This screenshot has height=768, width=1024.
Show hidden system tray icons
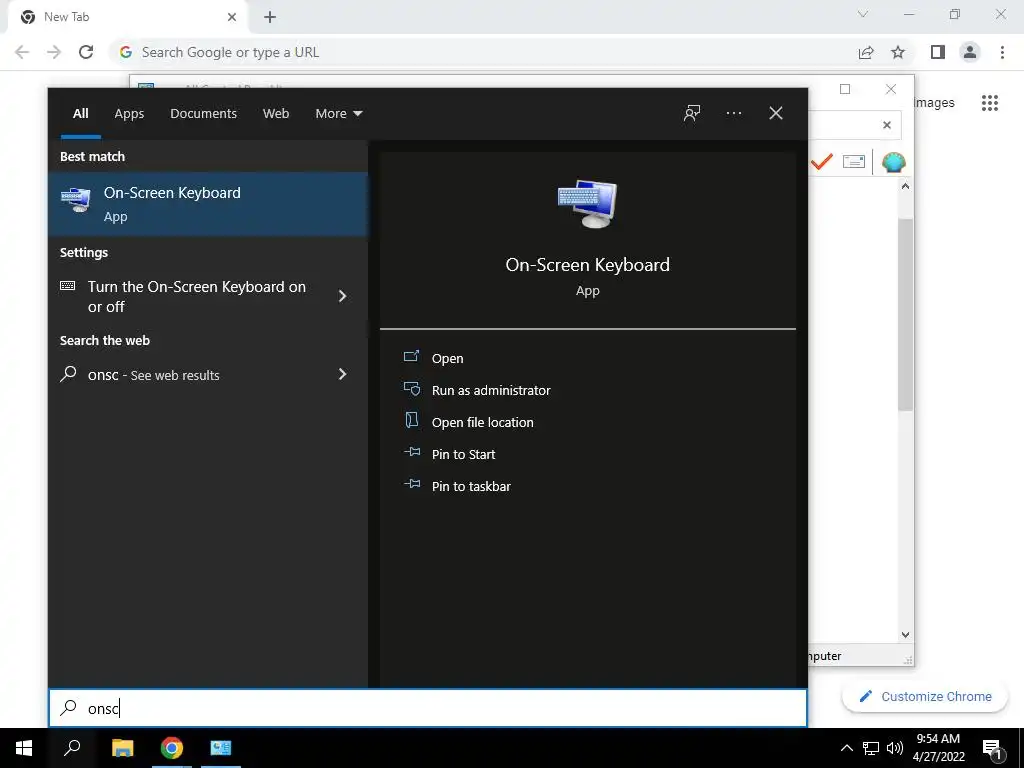(x=846, y=748)
